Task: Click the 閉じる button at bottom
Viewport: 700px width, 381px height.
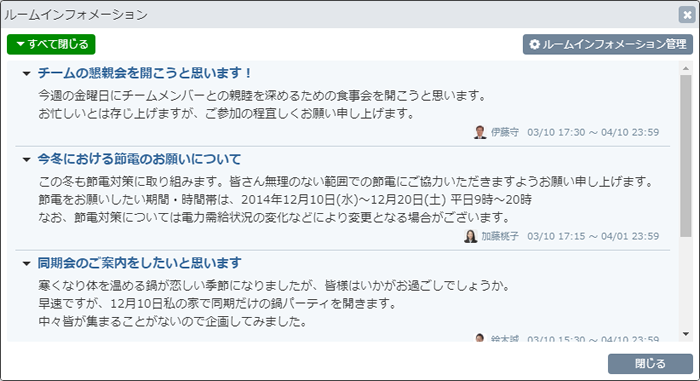Action: coord(650,364)
